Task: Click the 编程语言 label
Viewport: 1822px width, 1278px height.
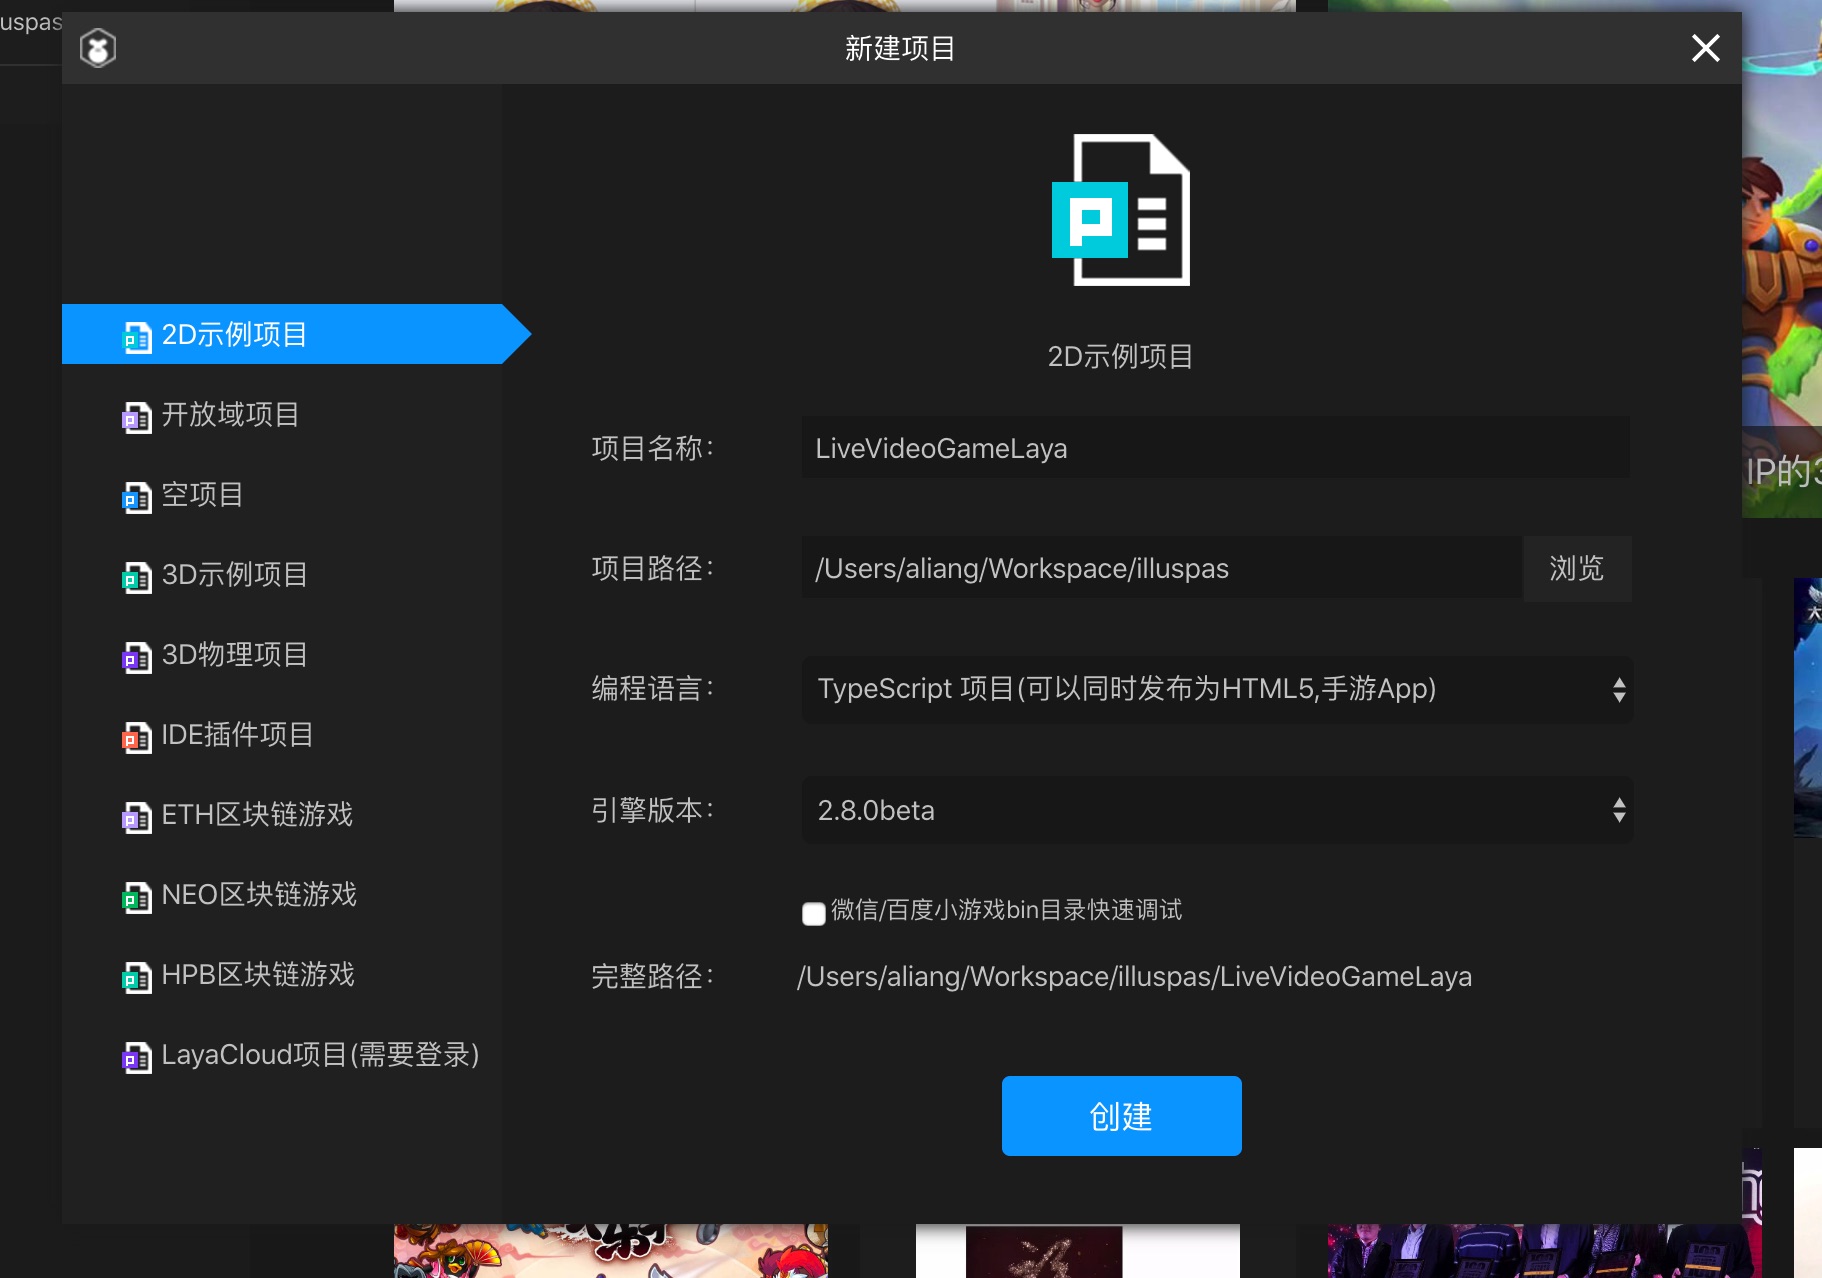Action: point(653,689)
